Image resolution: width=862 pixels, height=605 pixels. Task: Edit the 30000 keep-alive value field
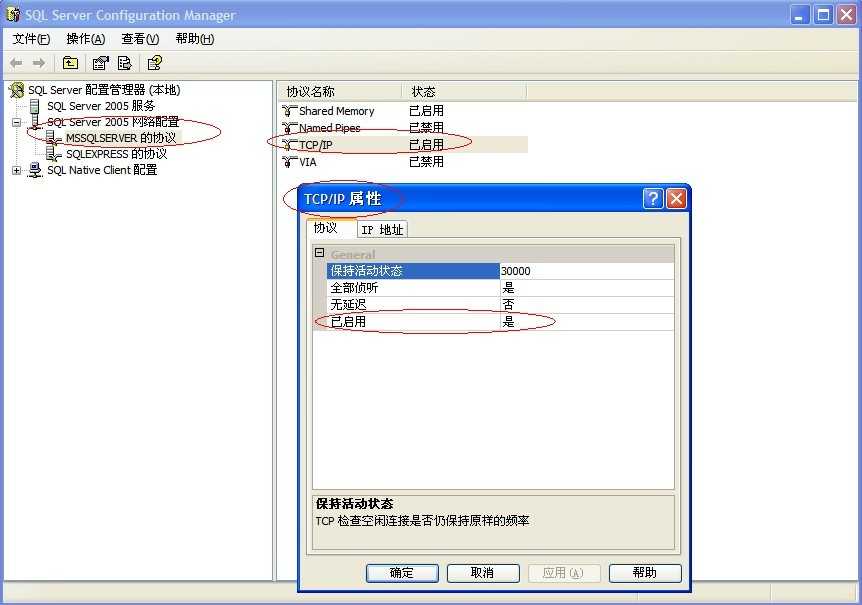pos(587,271)
